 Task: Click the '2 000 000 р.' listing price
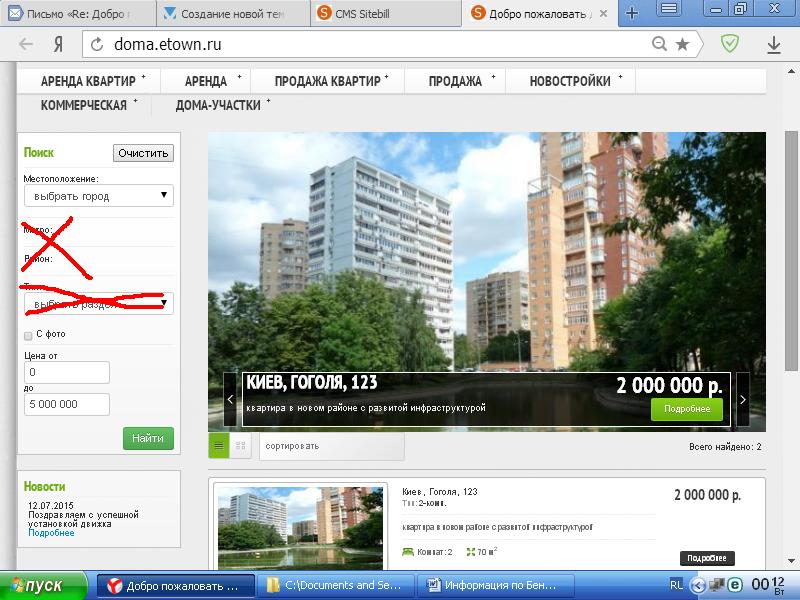[707, 494]
